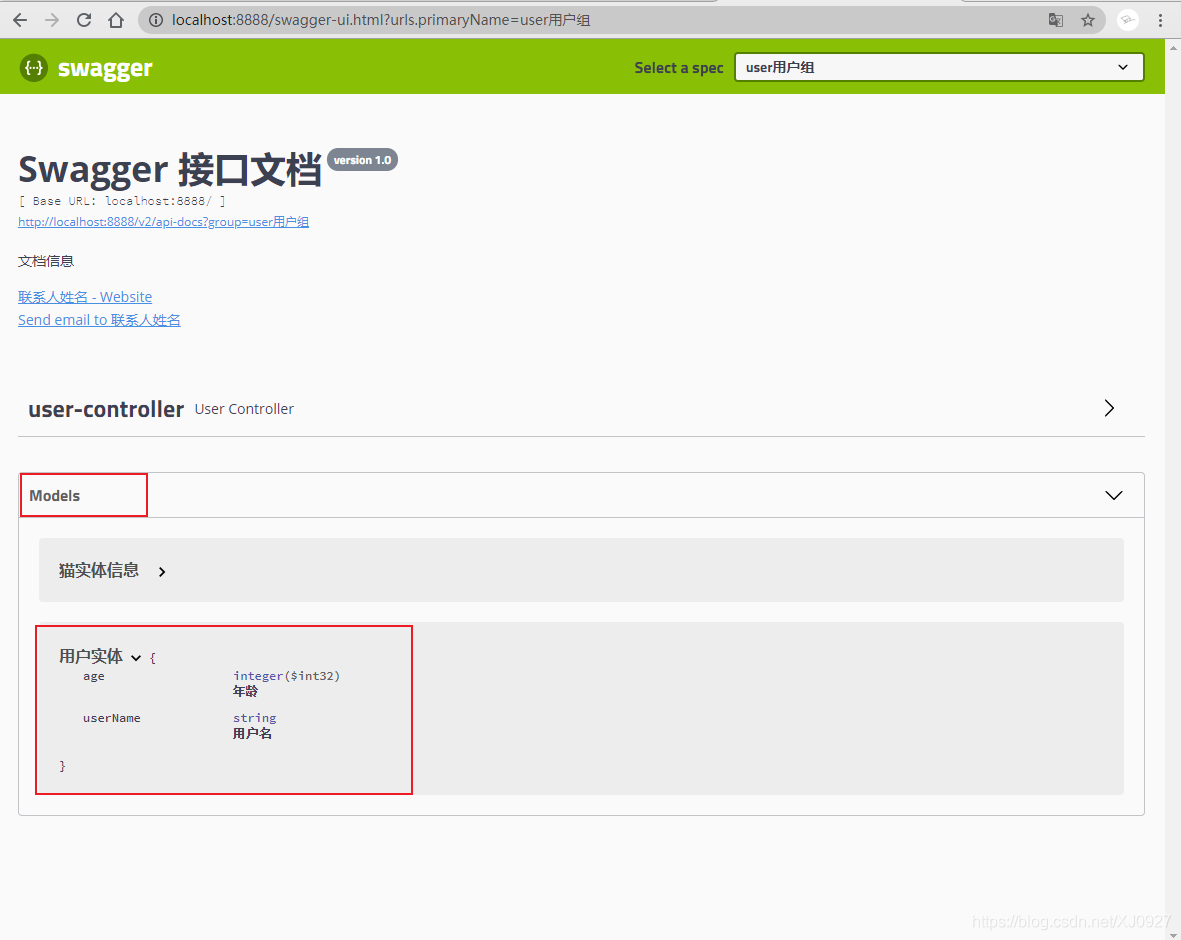Expand the user-controller section
This screenshot has height=940, width=1181.
1109,408
